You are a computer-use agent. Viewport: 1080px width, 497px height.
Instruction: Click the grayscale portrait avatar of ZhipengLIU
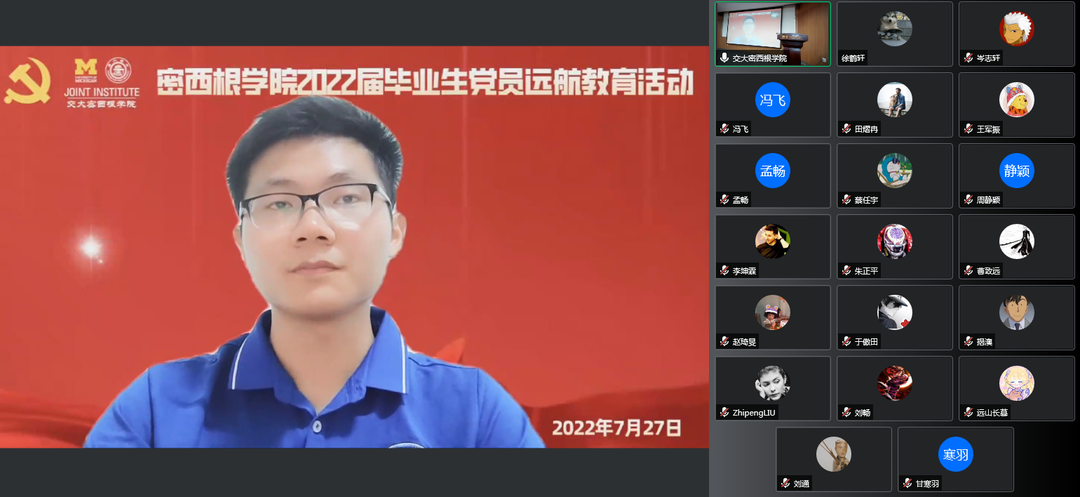click(x=773, y=383)
